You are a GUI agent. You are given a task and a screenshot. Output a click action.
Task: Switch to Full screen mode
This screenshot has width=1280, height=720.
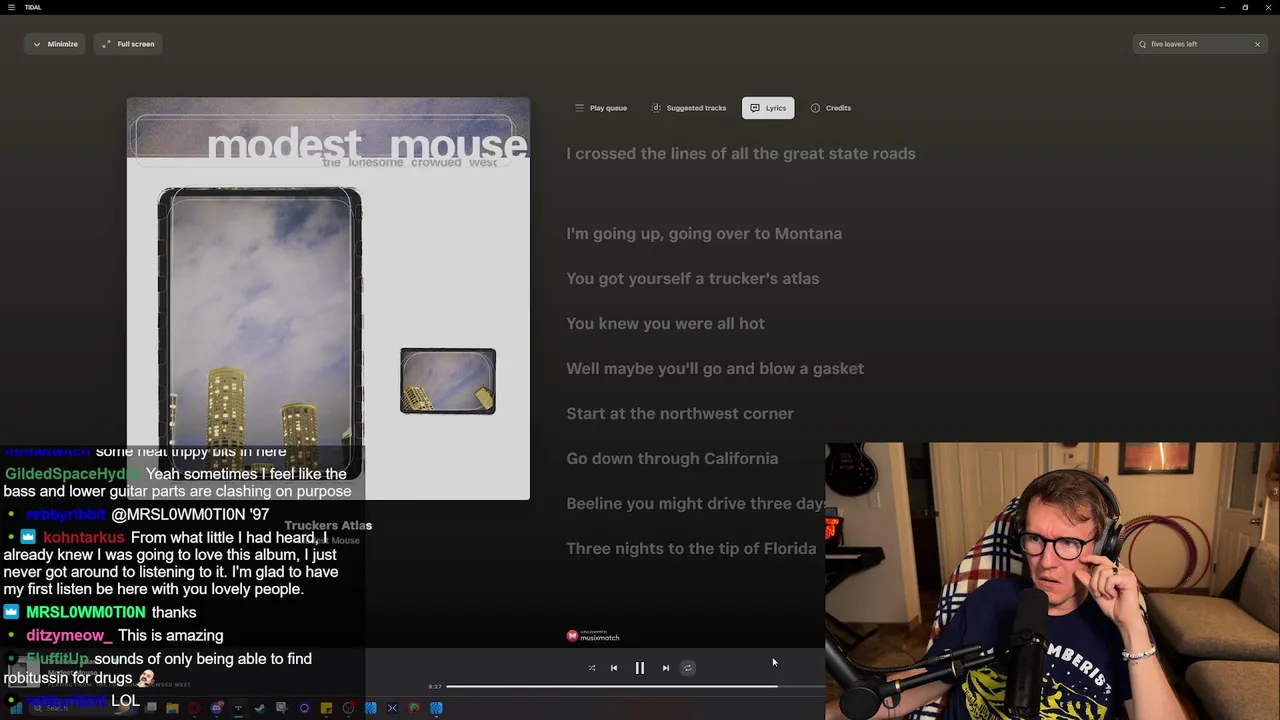[x=128, y=44]
